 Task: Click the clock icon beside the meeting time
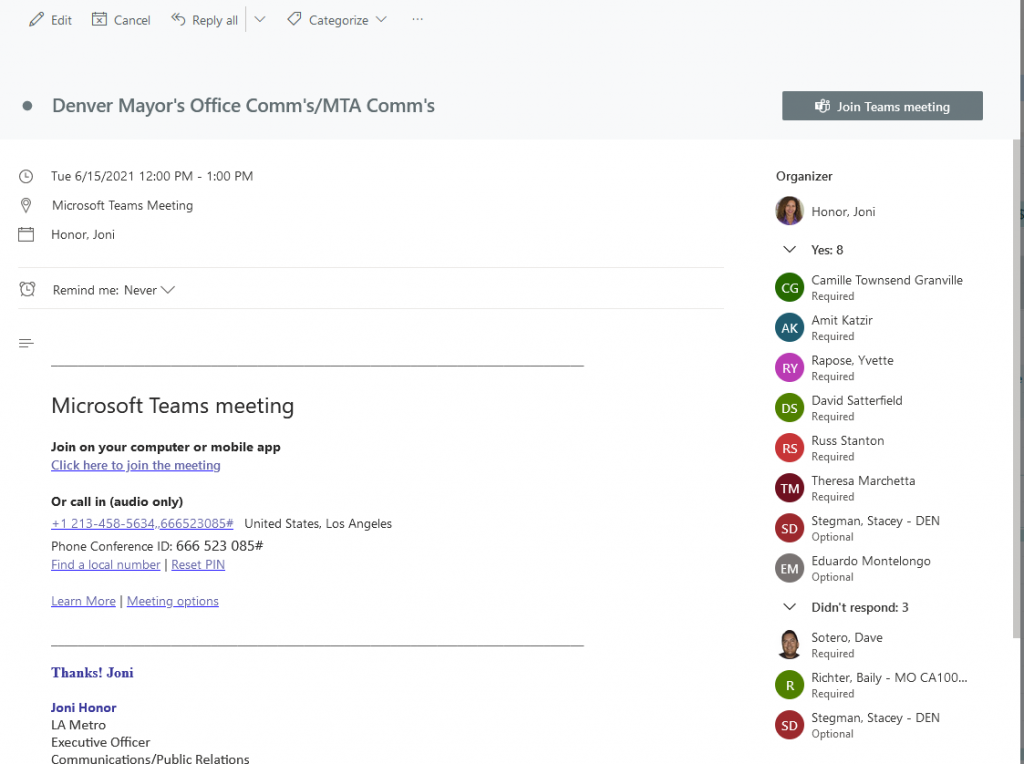26,176
